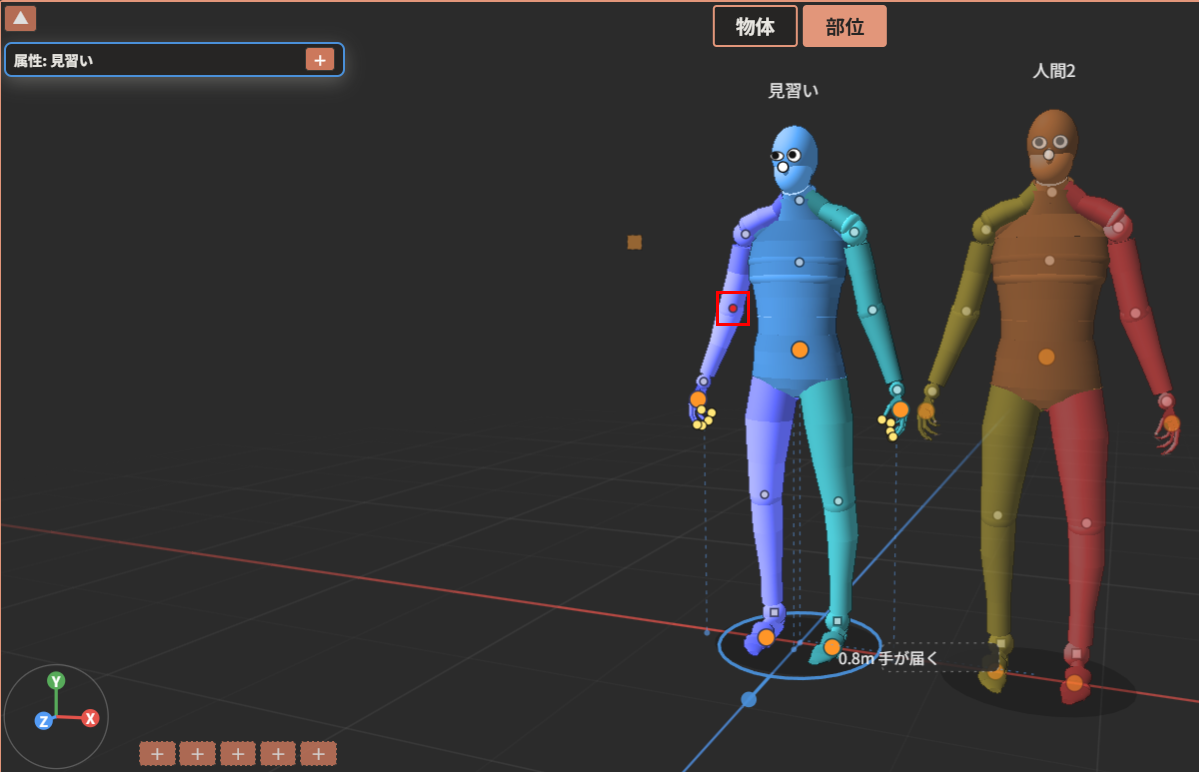Select the orange hand marker on 見習い's teal arm
This screenshot has height=772, width=1199.
click(x=901, y=410)
